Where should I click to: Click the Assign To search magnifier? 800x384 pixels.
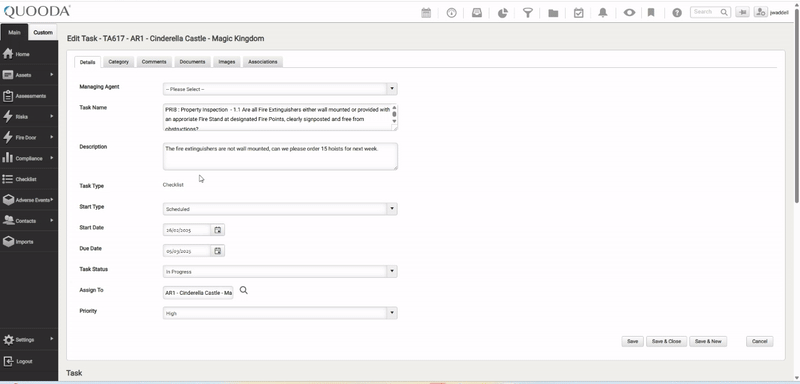tap(244, 290)
